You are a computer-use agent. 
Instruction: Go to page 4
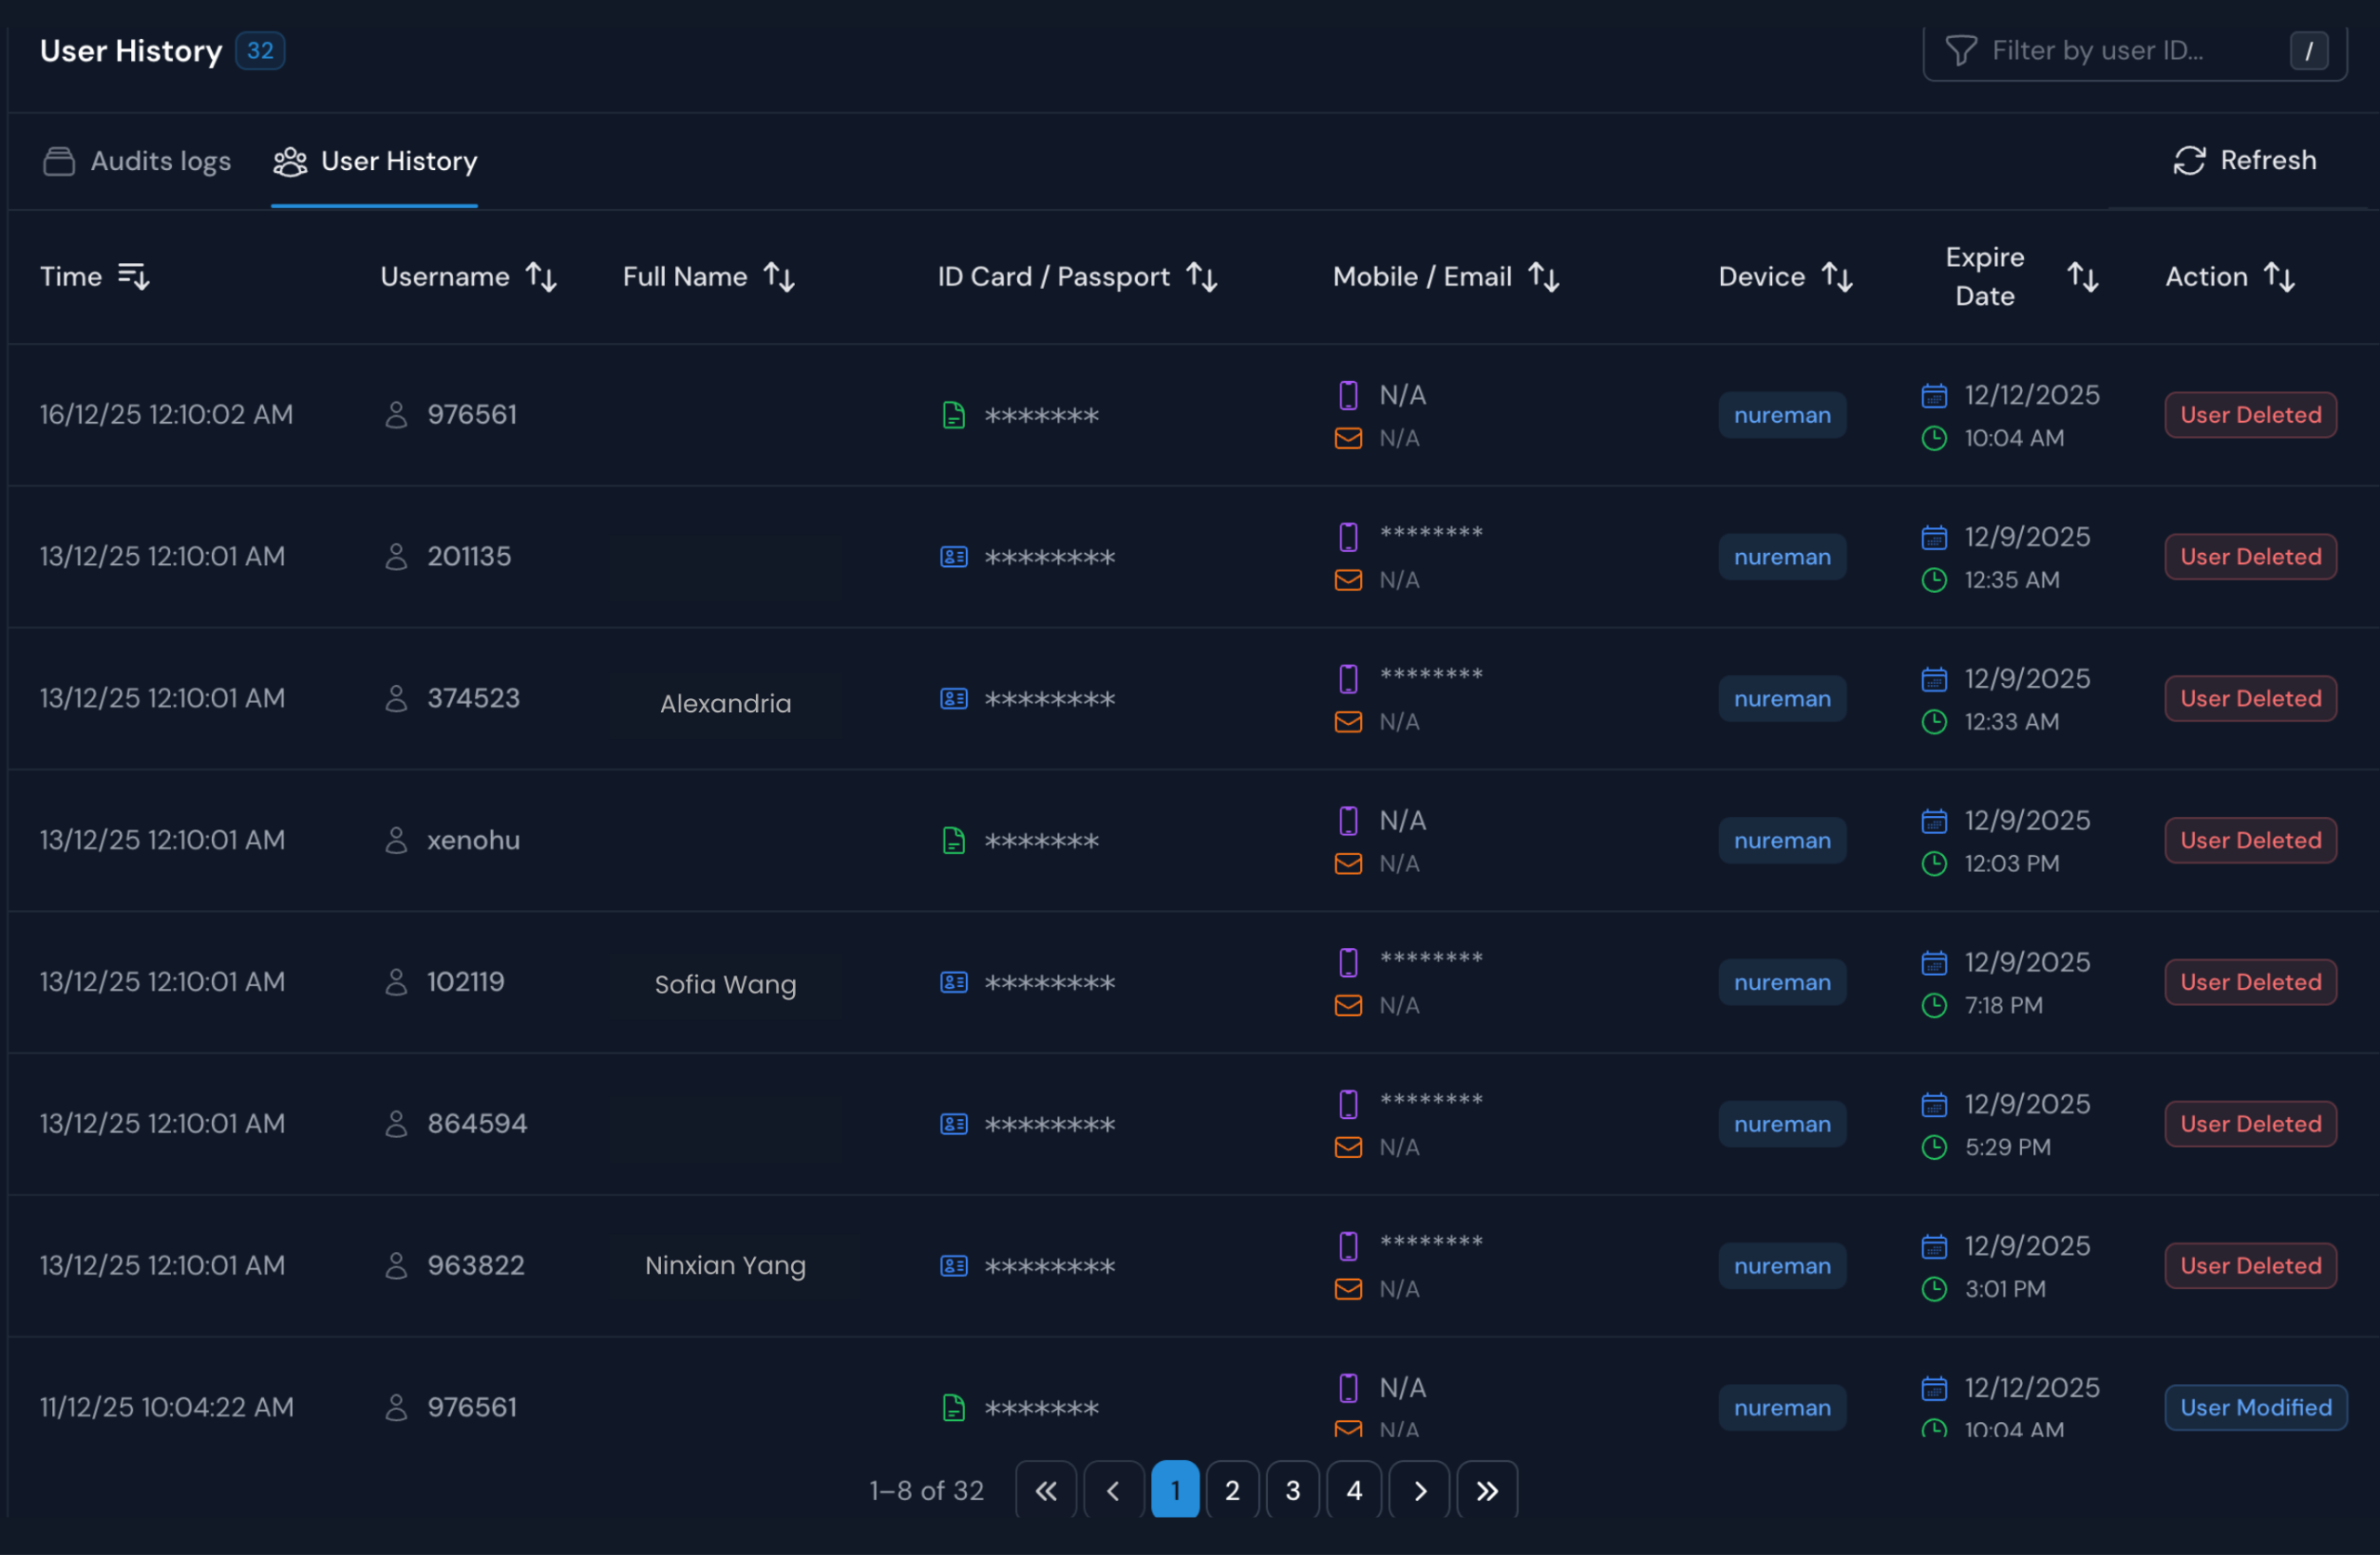(1353, 1490)
